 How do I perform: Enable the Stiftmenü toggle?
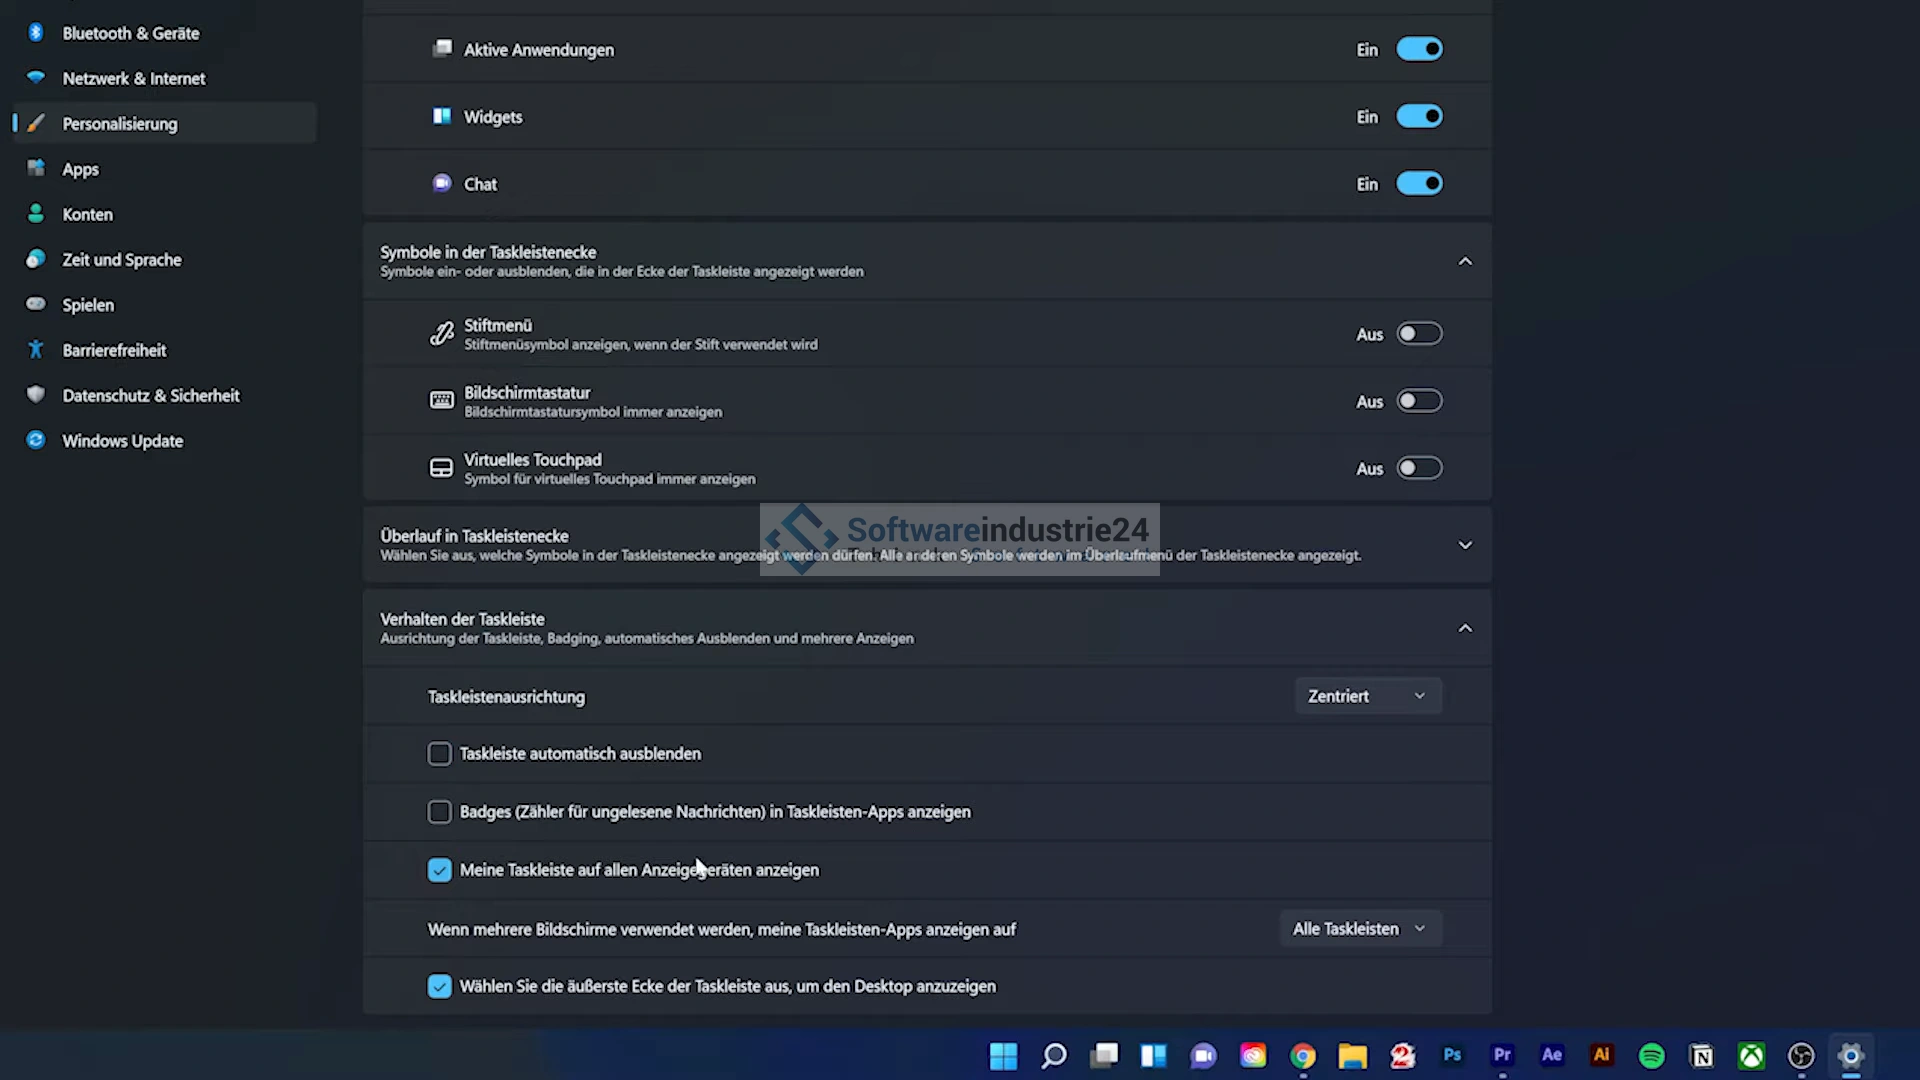click(x=1419, y=334)
